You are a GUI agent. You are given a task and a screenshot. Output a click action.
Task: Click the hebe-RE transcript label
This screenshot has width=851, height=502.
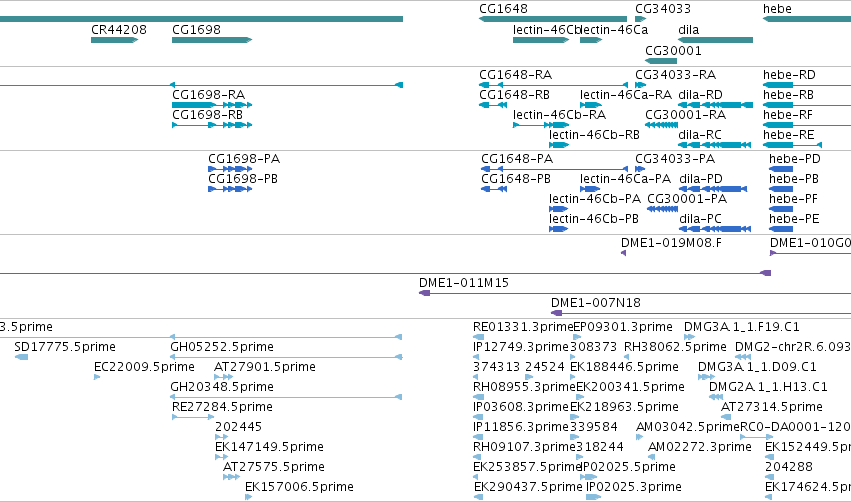788,135
